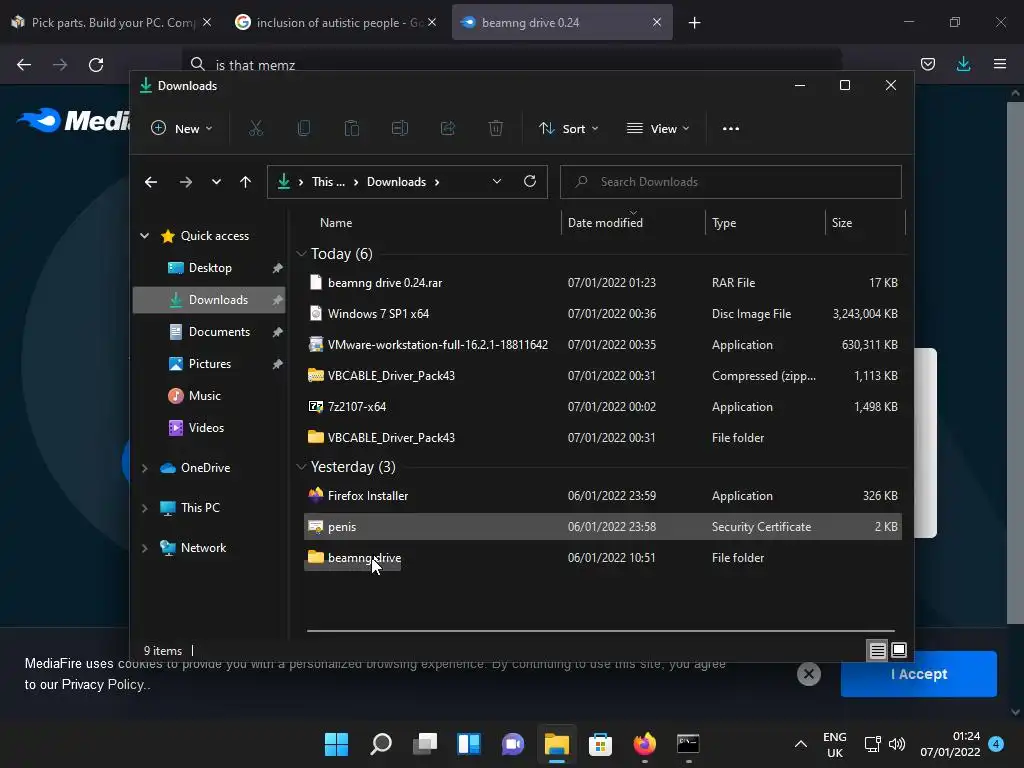Click Firefox browser back arrow
The height and width of the screenshot is (768, 1024).
24,65
